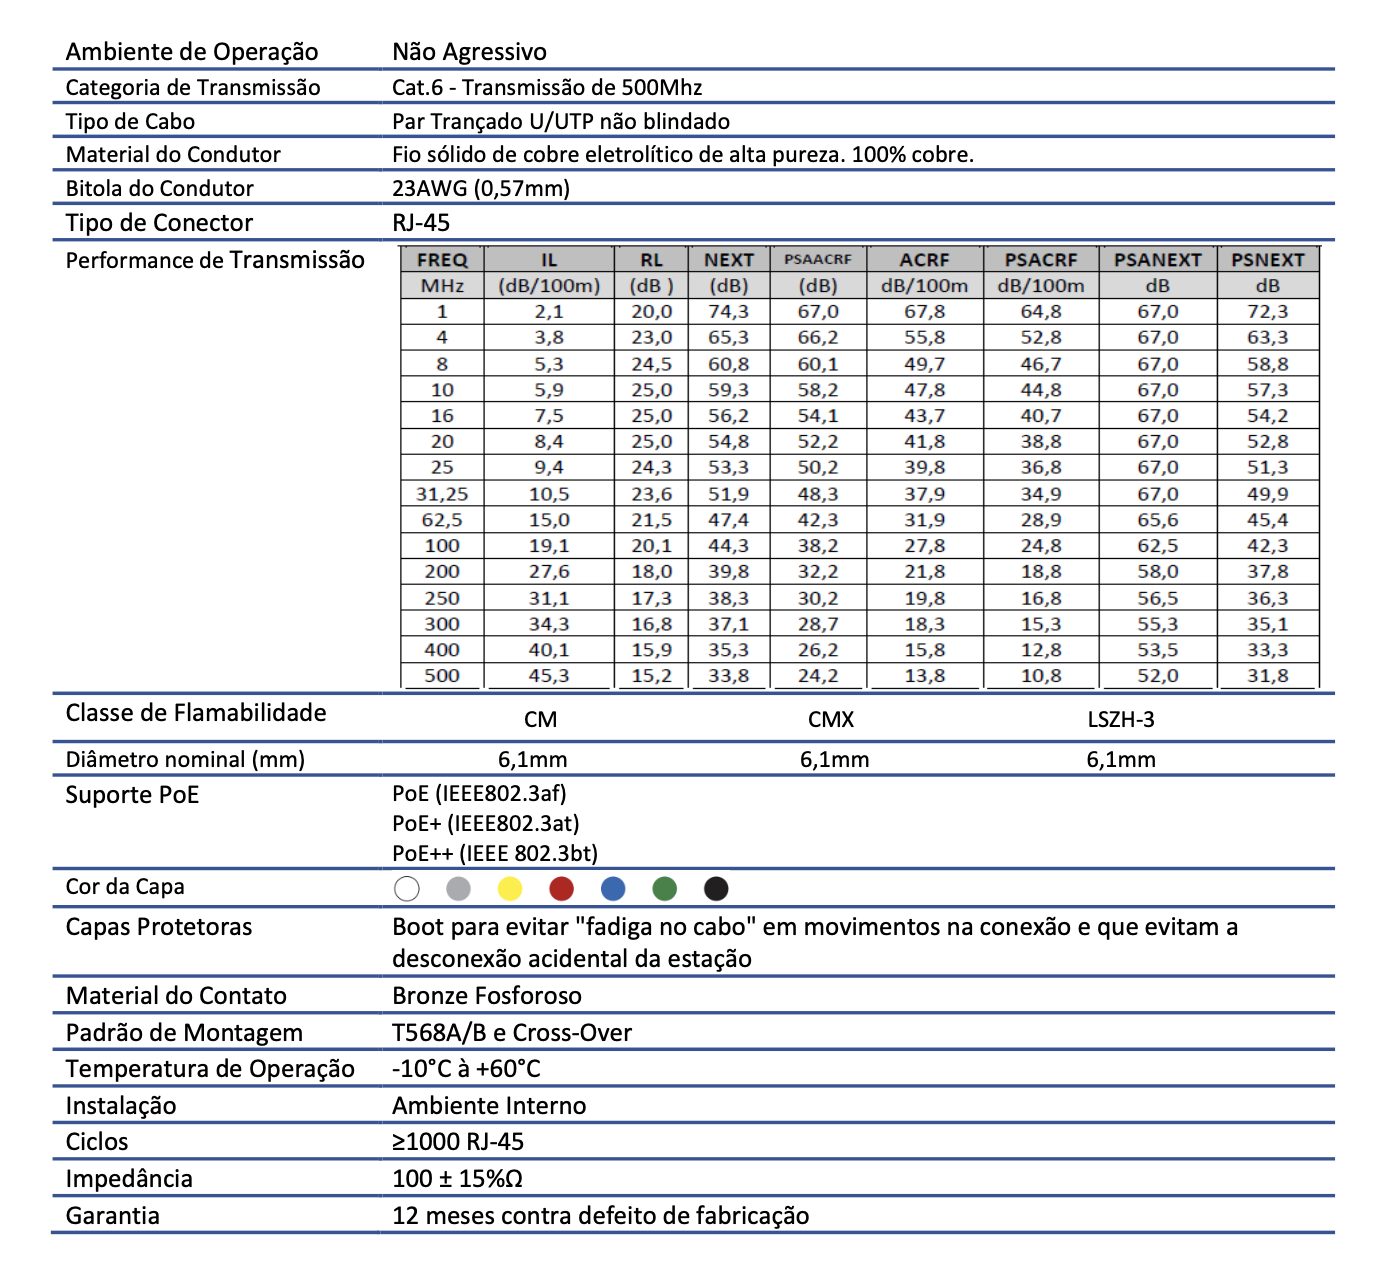Pick the yellow cable color circle

click(x=510, y=888)
